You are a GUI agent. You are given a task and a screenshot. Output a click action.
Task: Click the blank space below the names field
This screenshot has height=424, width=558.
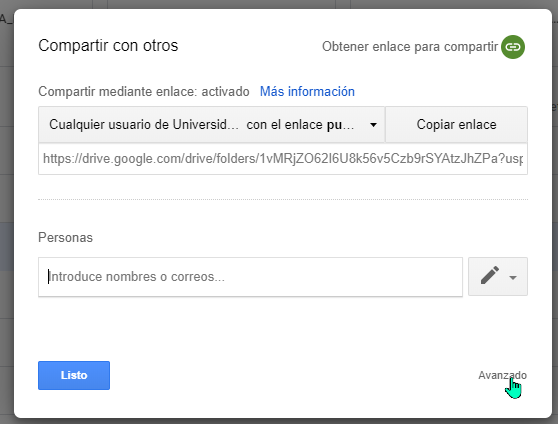[x=250, y=328]
